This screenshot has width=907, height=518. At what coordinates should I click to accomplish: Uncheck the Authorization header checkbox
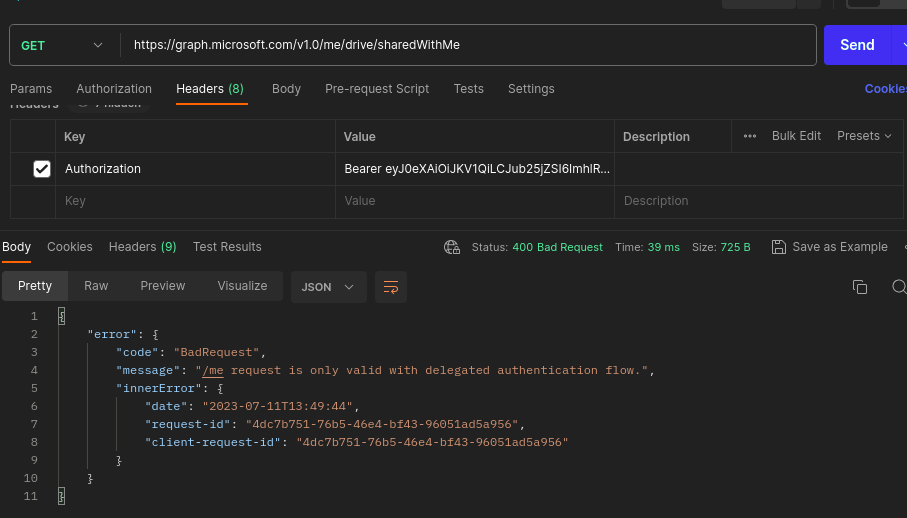(42, 169)
